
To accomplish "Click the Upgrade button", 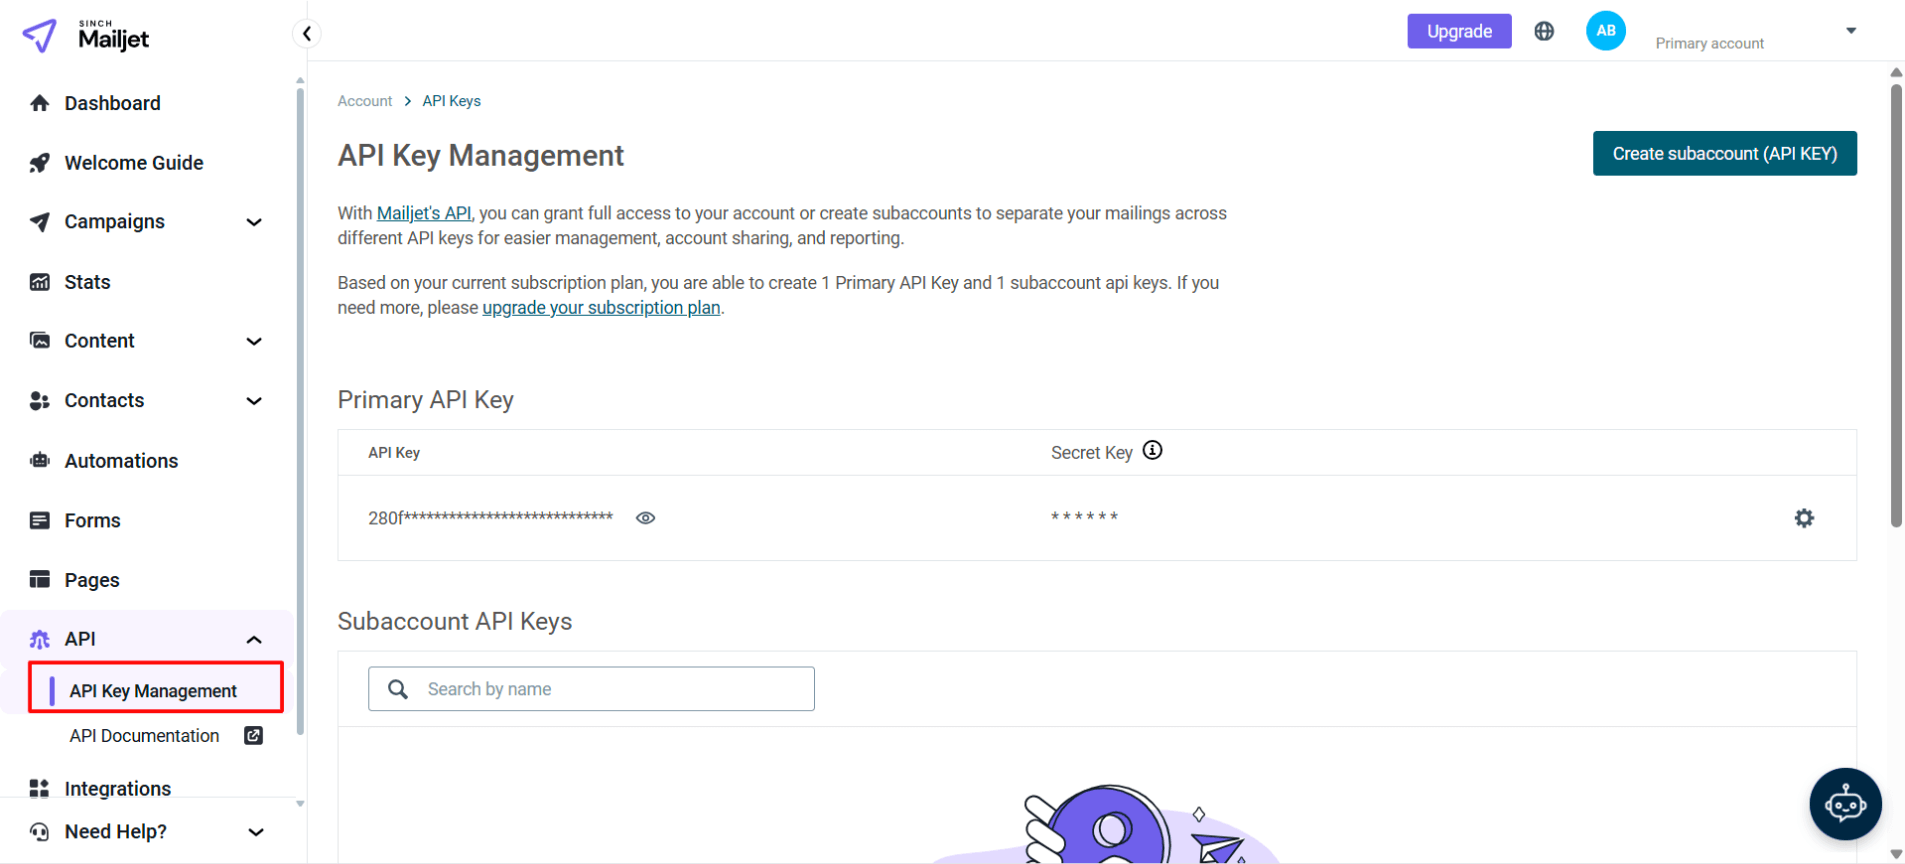I will (1459, 31).
